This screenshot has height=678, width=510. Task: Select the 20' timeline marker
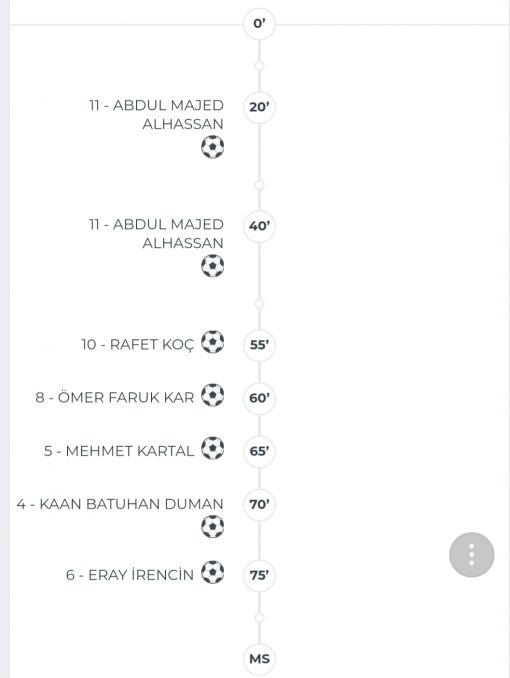pos(259,107)
